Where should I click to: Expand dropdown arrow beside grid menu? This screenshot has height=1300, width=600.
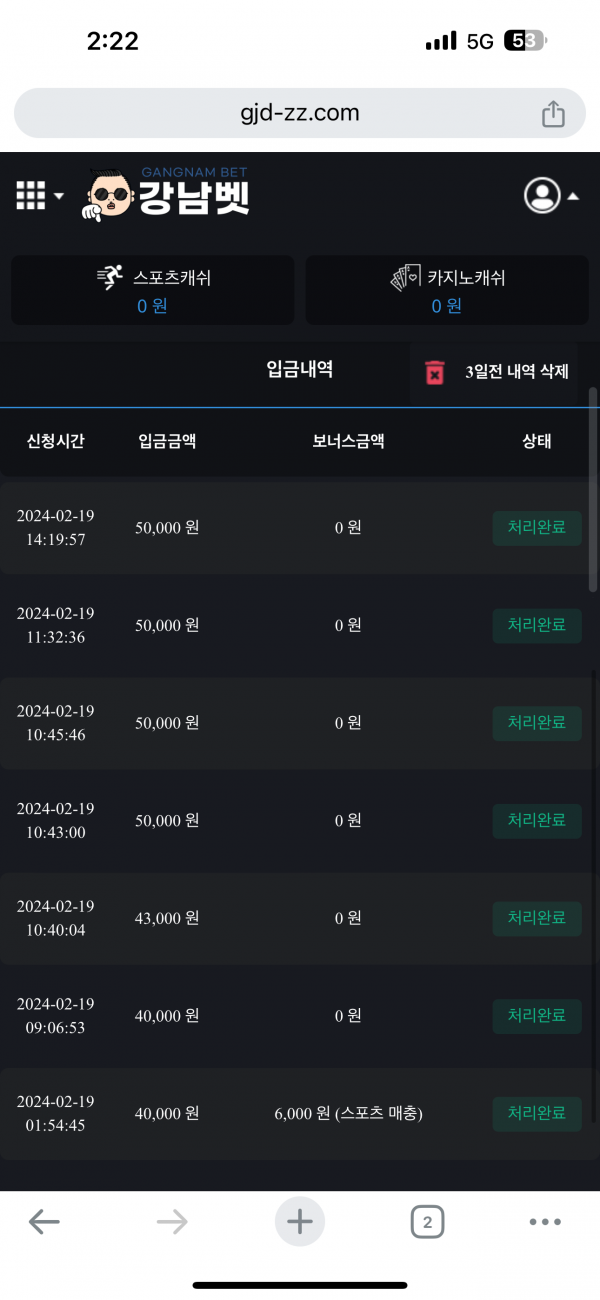(59, 196)
